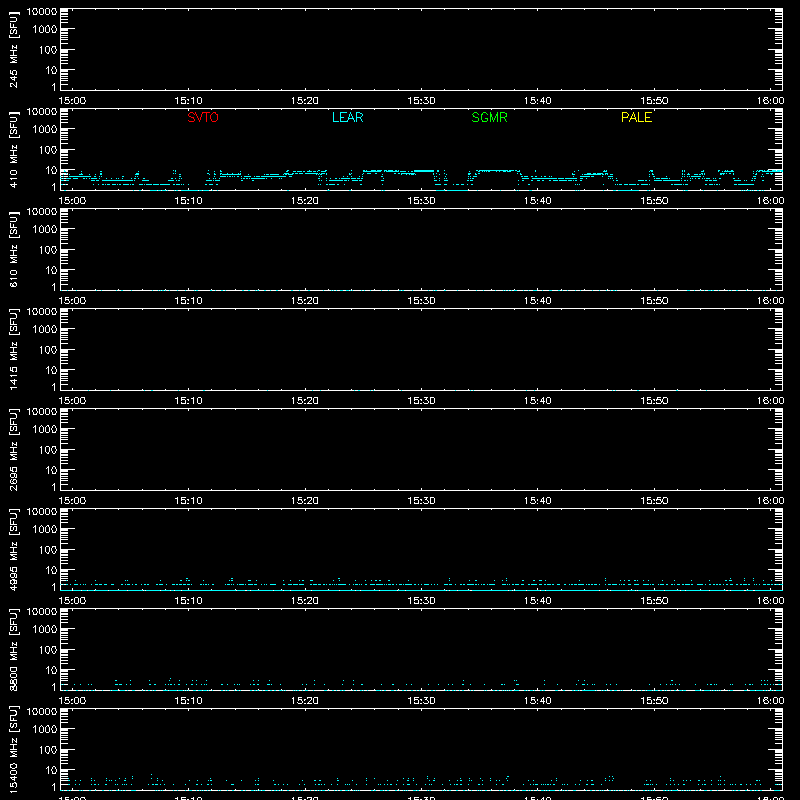Screen dimensions: 800x800
Task: Click the 4995 MHz cyan flux trace
Action: pyautogui.click(x=421, y=584)
